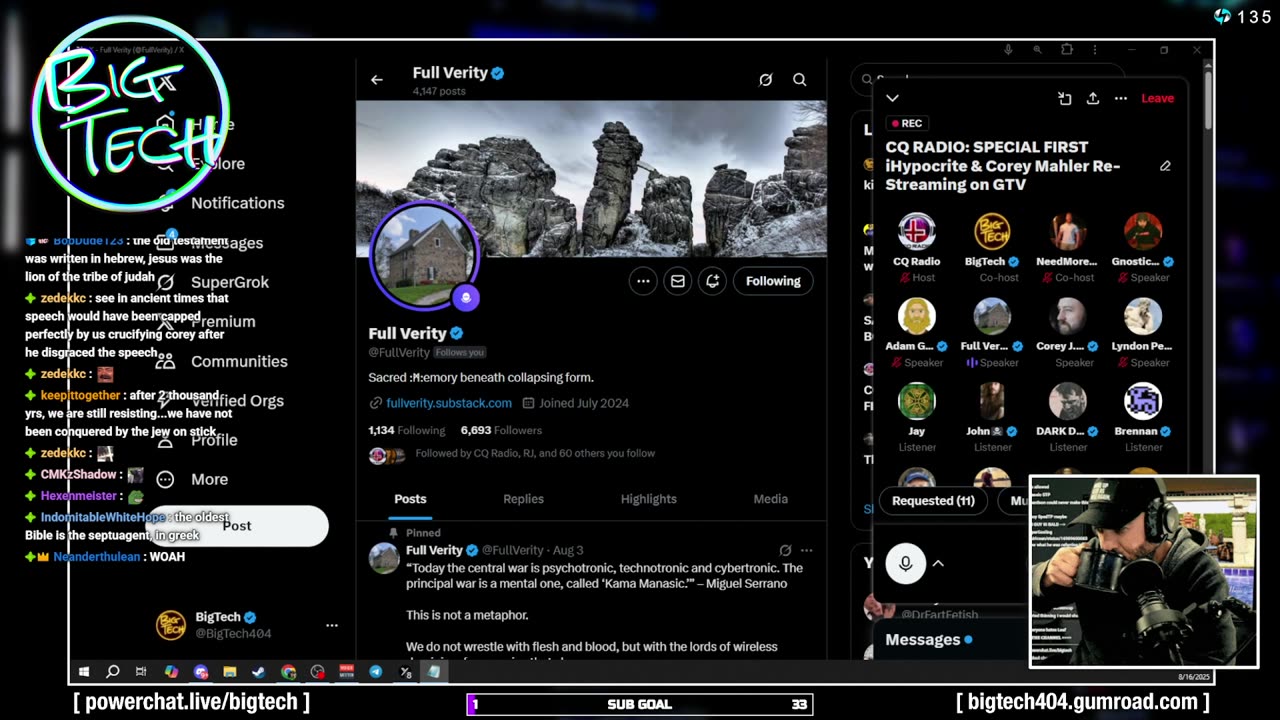Viewport: 1280px width, 720px height.
Task: Open Adam G speaker avatar in Space
Action: (x=917, y=316)
